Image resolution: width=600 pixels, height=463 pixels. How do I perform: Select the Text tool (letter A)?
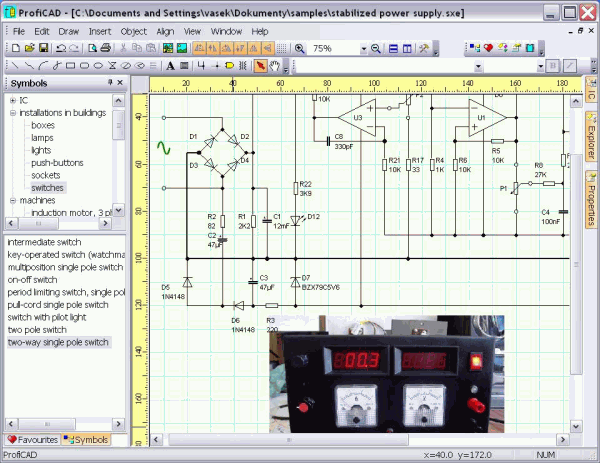tap(170, 66)
